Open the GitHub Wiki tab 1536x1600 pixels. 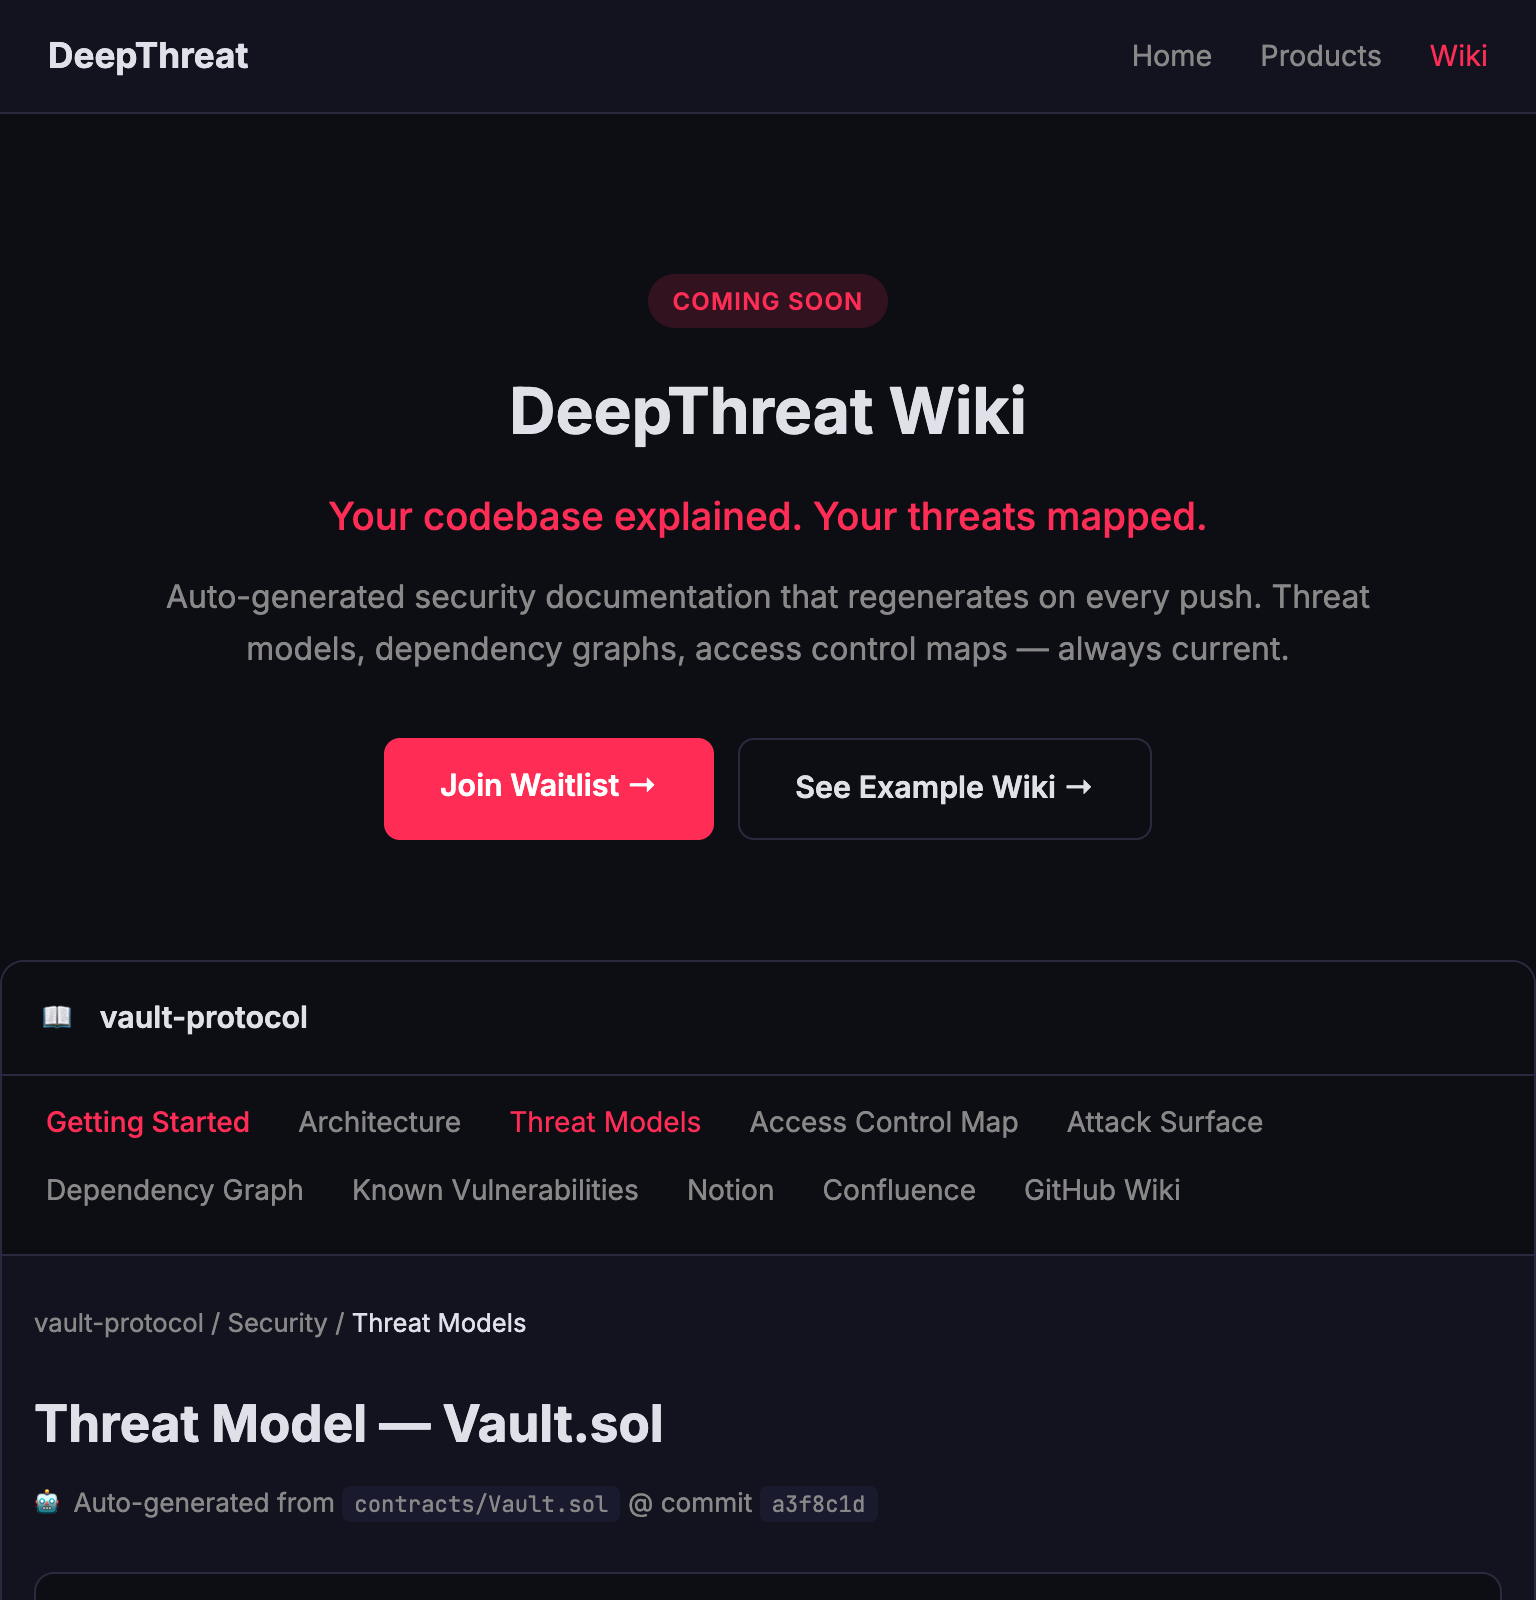1102,1190
